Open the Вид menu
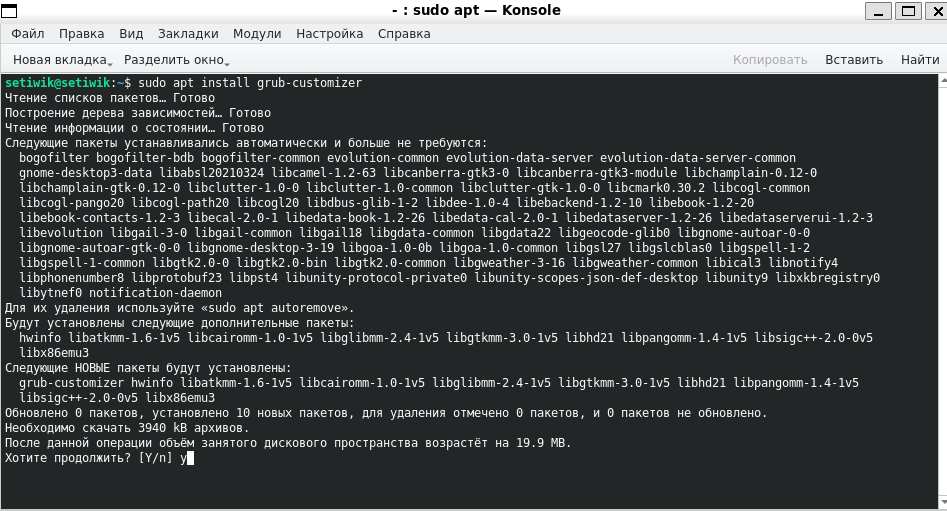 131,34
